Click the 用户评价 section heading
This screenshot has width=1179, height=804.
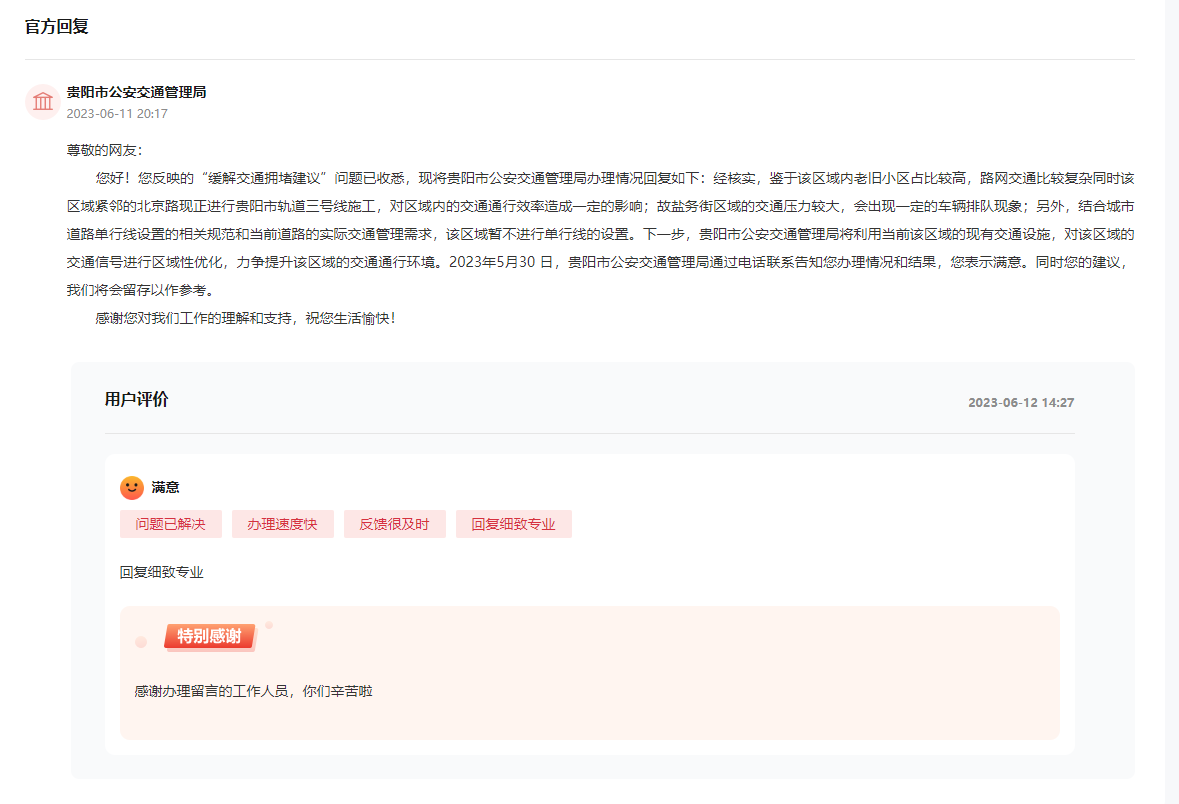coord(137,400)
